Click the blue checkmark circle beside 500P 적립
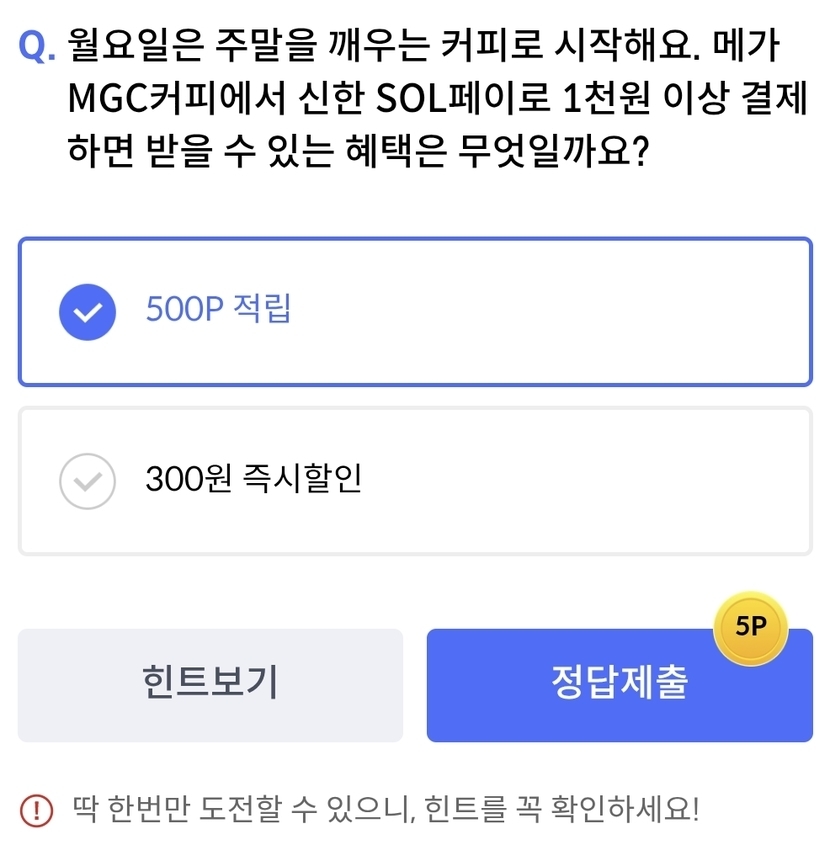The width and height of the screenshot is (830, 845). coord(88,311)
